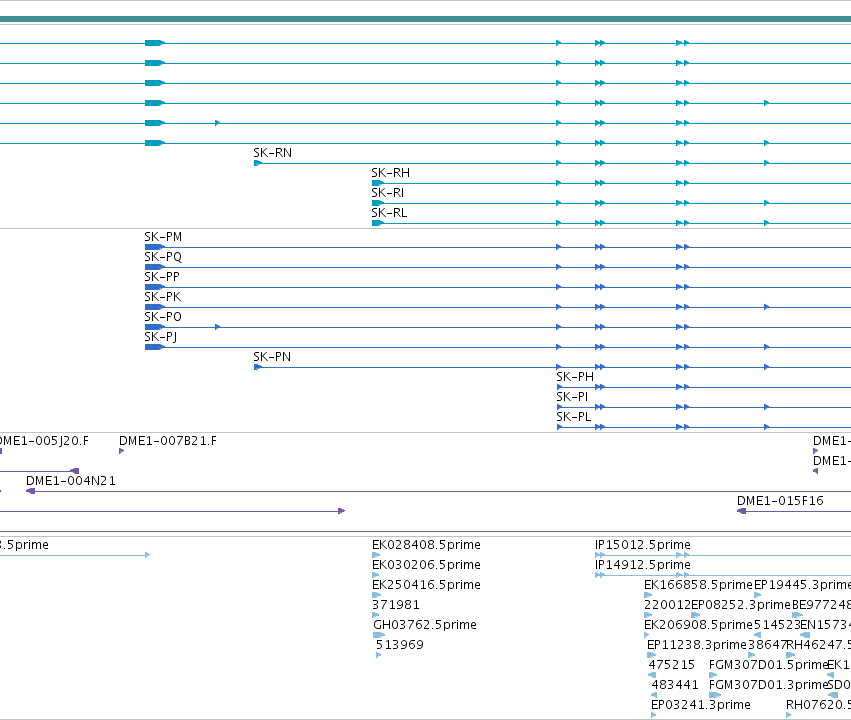The height and width of the screenshot is (720, 851).
Task: Open the SK-RL transcript label
Action: coord(389,213)
